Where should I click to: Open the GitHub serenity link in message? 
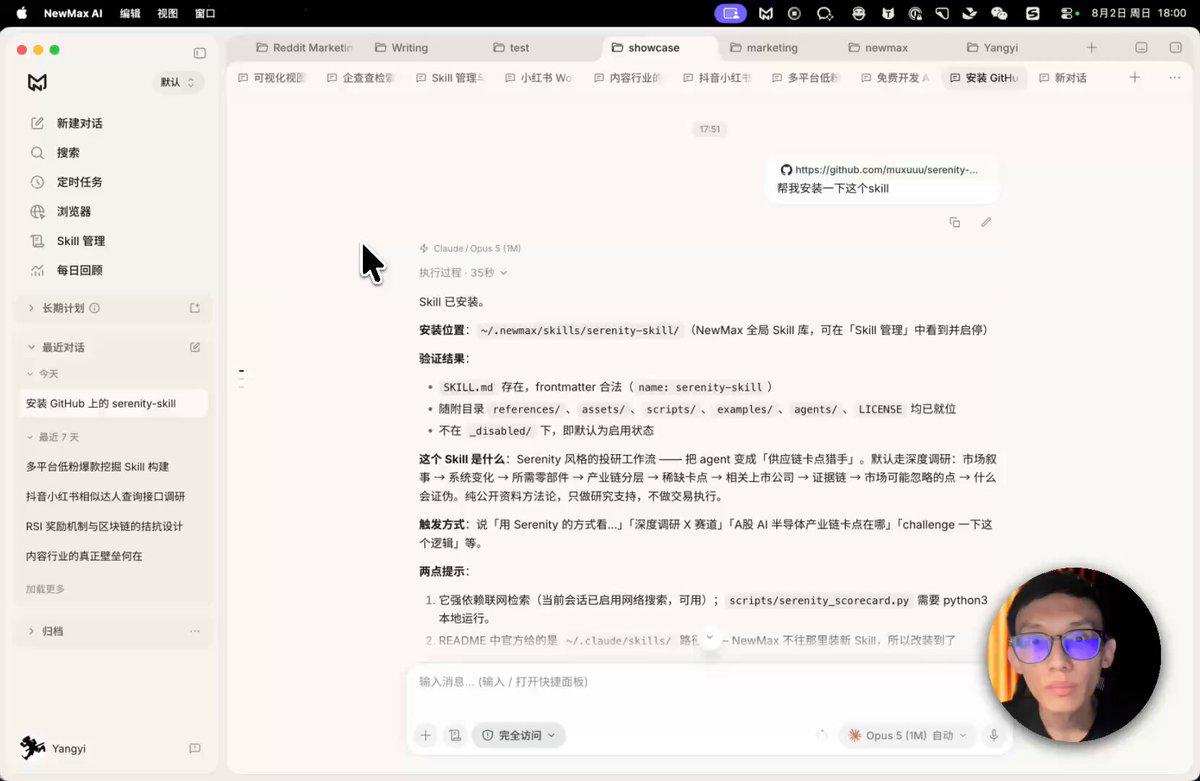click(879, 170)
